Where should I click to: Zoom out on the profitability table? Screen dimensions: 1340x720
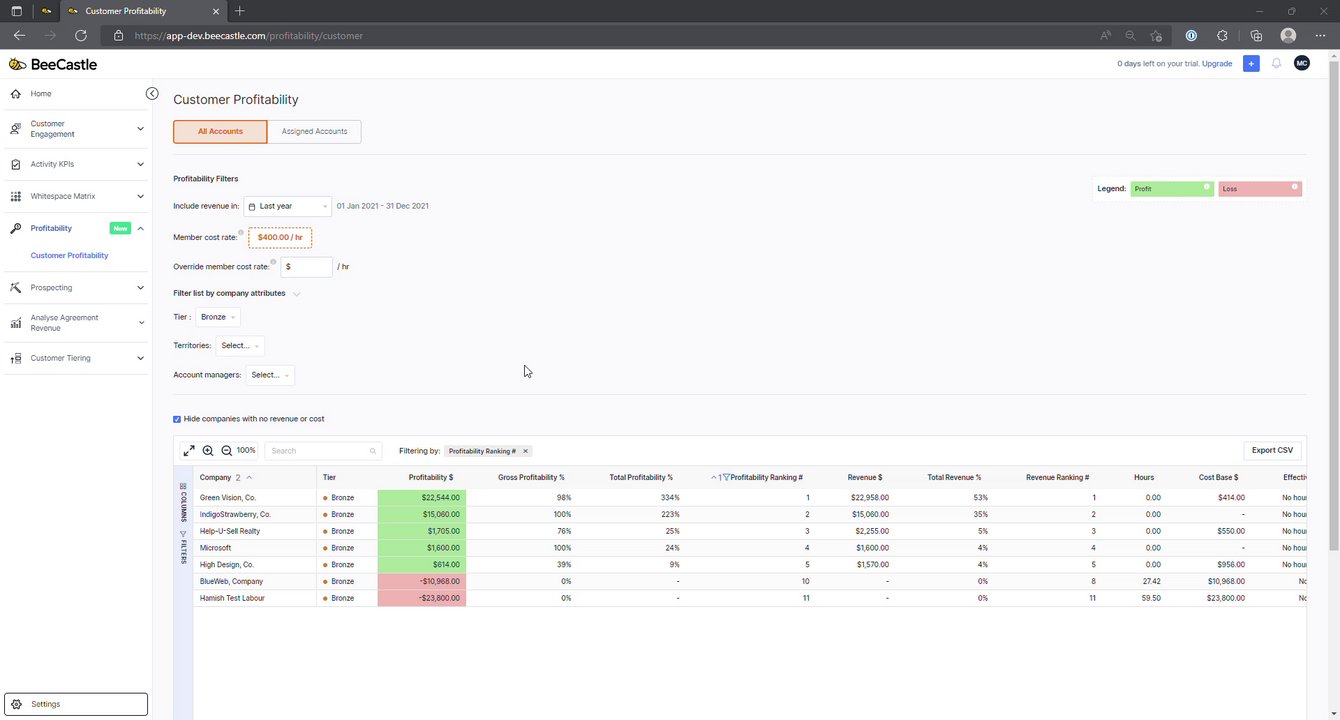click(227, 451)
